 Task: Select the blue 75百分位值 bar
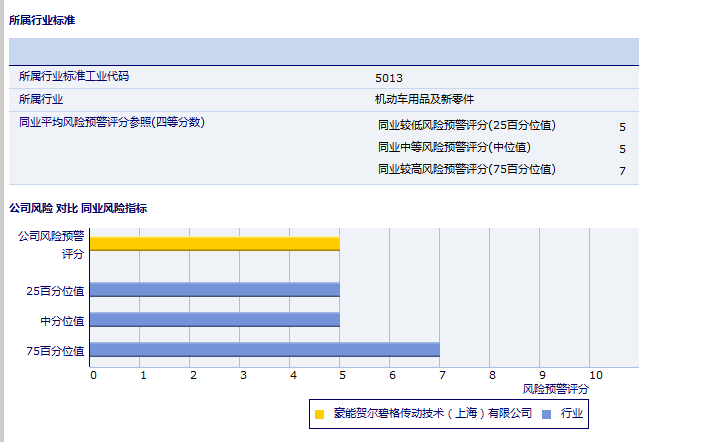pyautogui.click(x=265, y=350)
